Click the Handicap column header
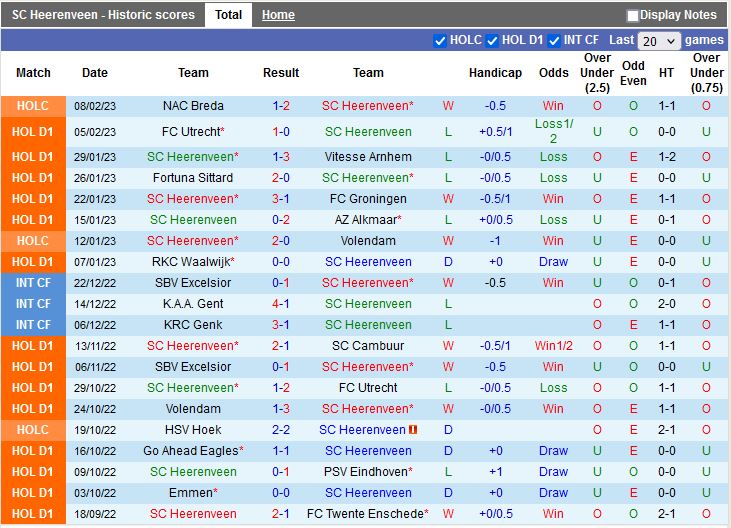The image size is (731, 528). 495,73
